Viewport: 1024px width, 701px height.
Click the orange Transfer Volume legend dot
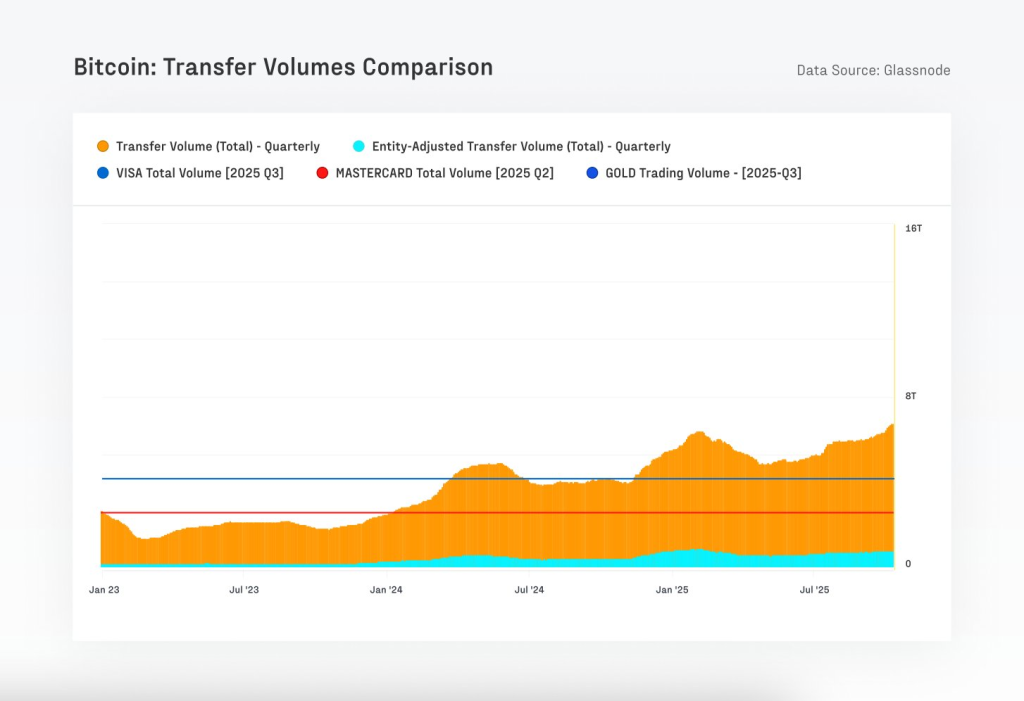[x=102, y=146]
